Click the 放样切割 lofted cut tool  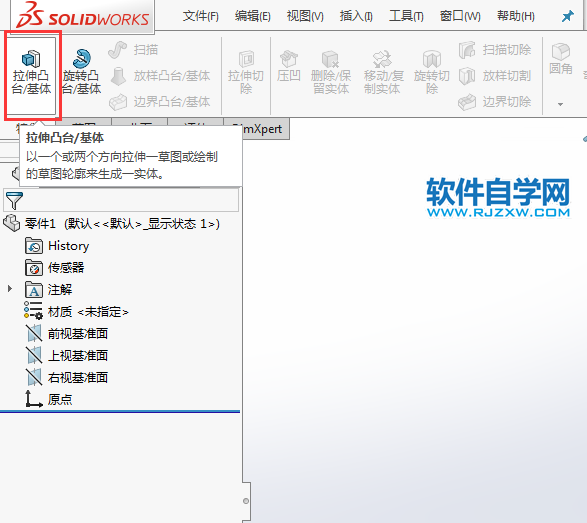click(495, 76)
